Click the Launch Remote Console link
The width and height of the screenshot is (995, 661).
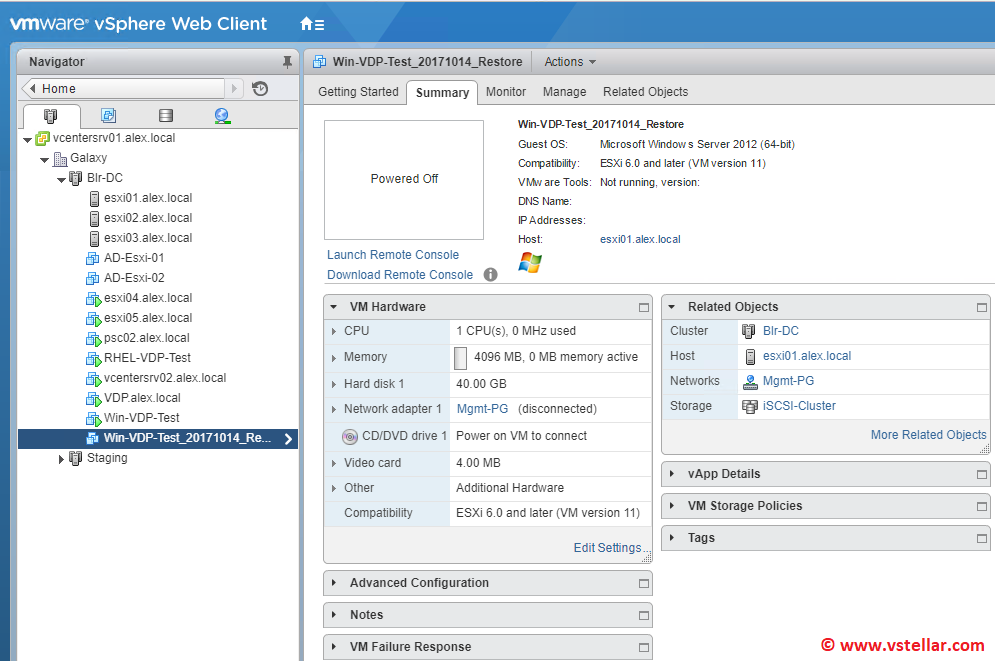coord(393,255)
